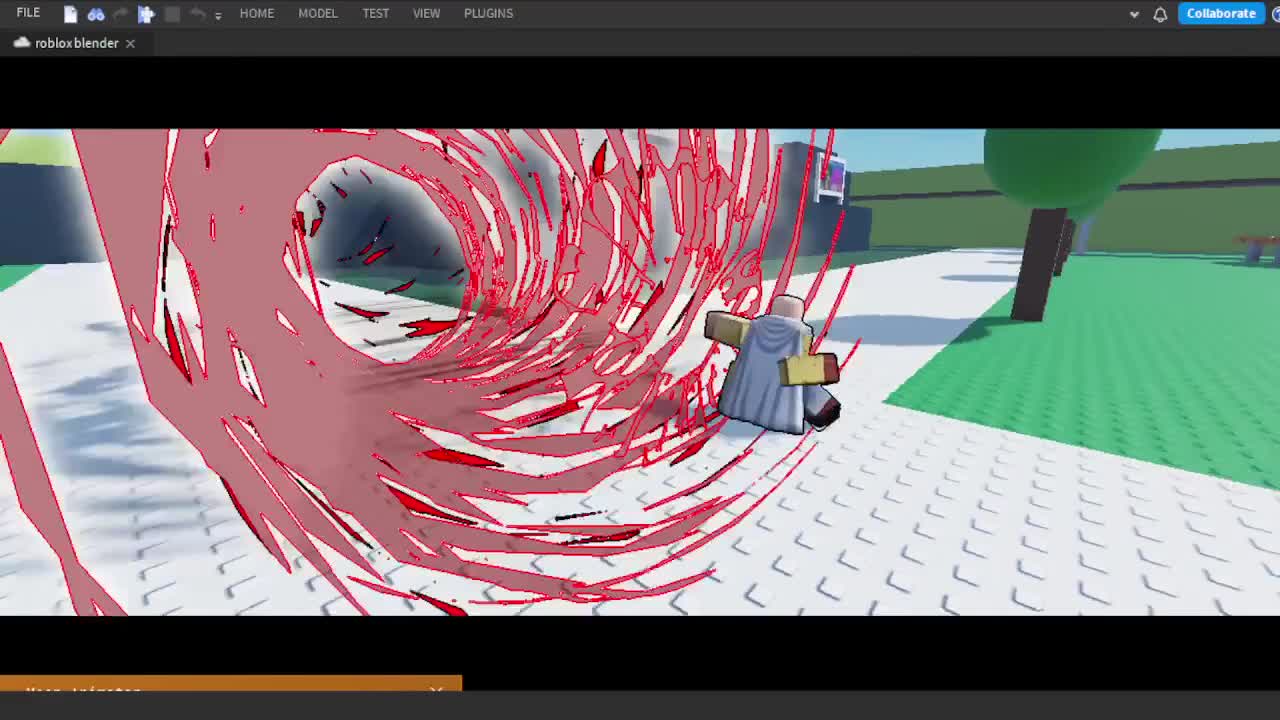This screenshot has height=720, width=1280.
Task: Click the Collaborate button
Action: (x=1220, y=13)
